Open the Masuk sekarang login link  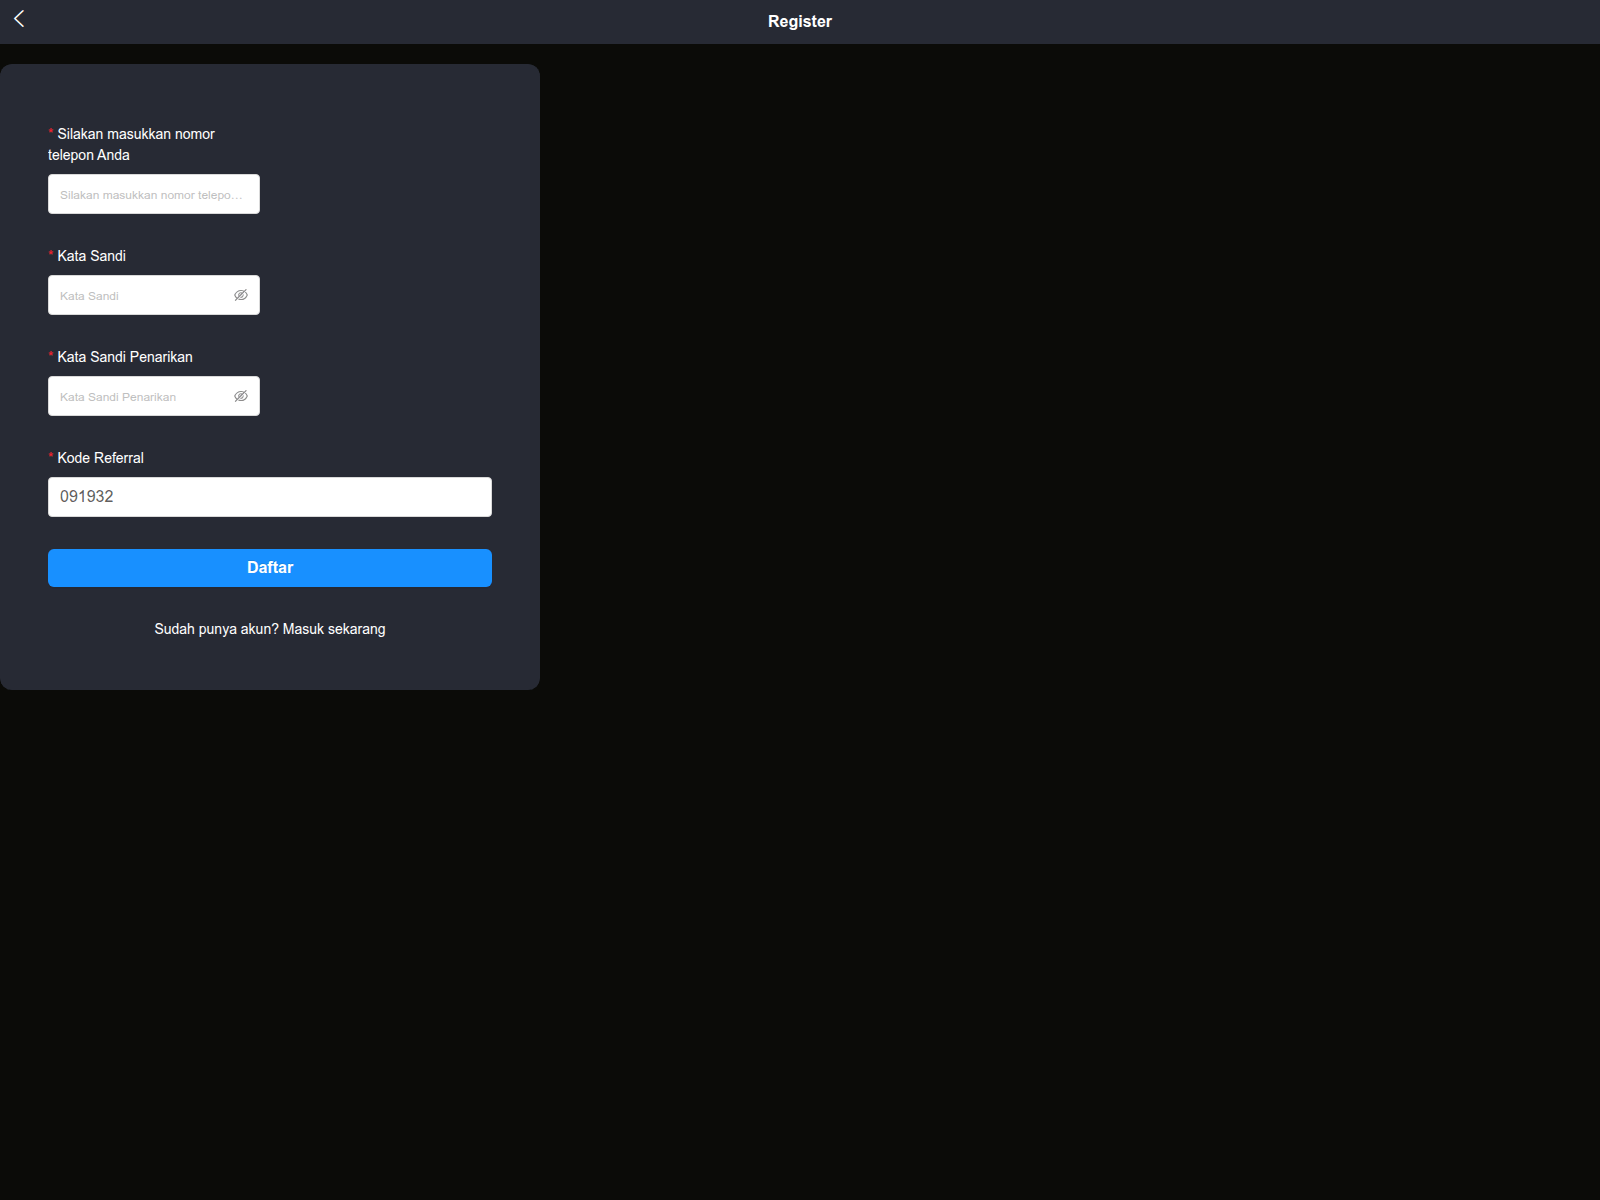[x=335, y=629]
